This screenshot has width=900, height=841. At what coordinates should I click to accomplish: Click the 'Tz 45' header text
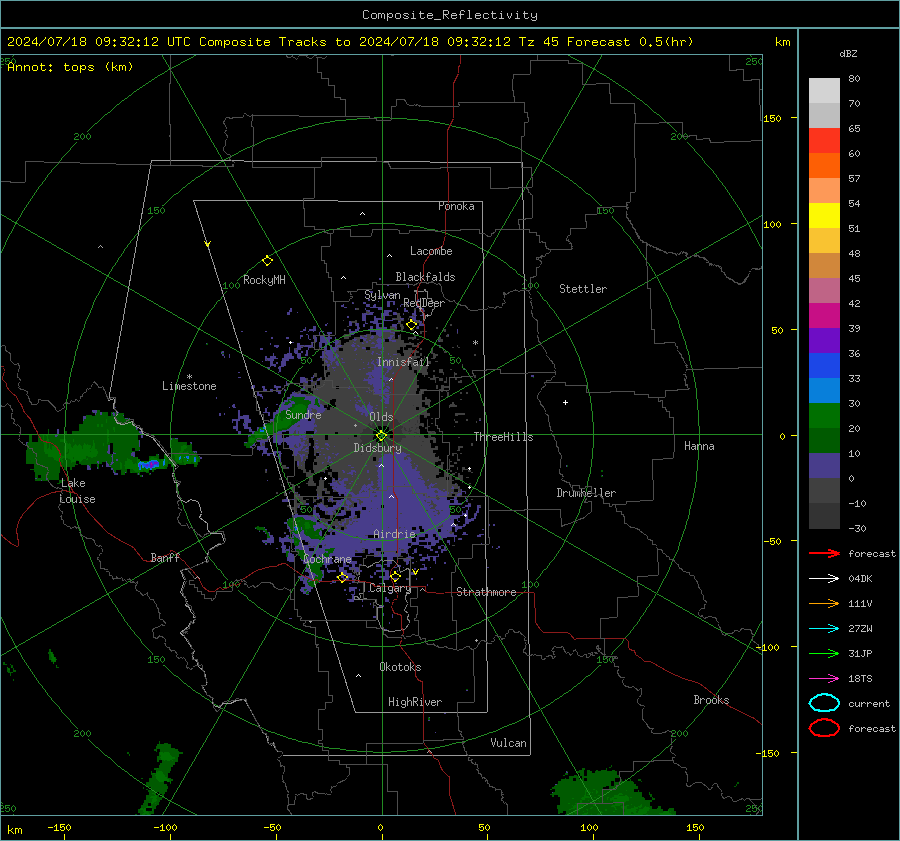point(538,42)
